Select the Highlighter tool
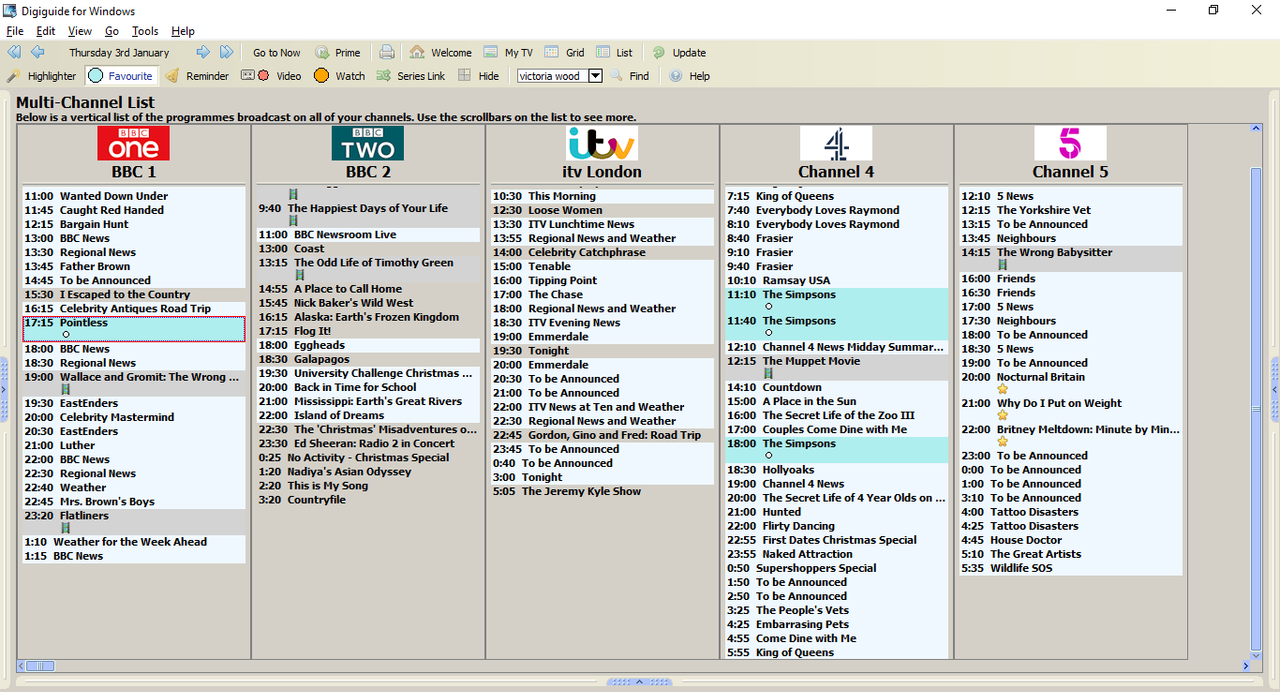The height and width of the screenshot is (692, 1280). [41, 76]
